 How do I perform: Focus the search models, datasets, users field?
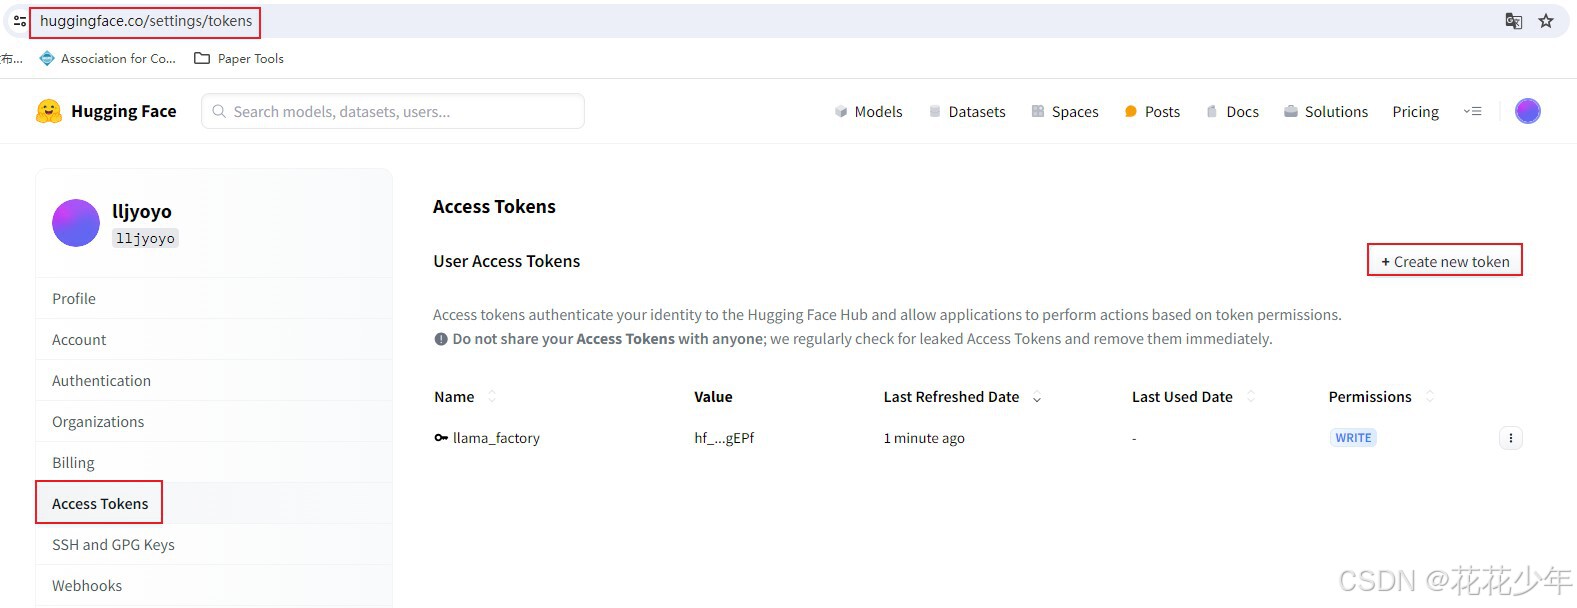click(393, 111)
